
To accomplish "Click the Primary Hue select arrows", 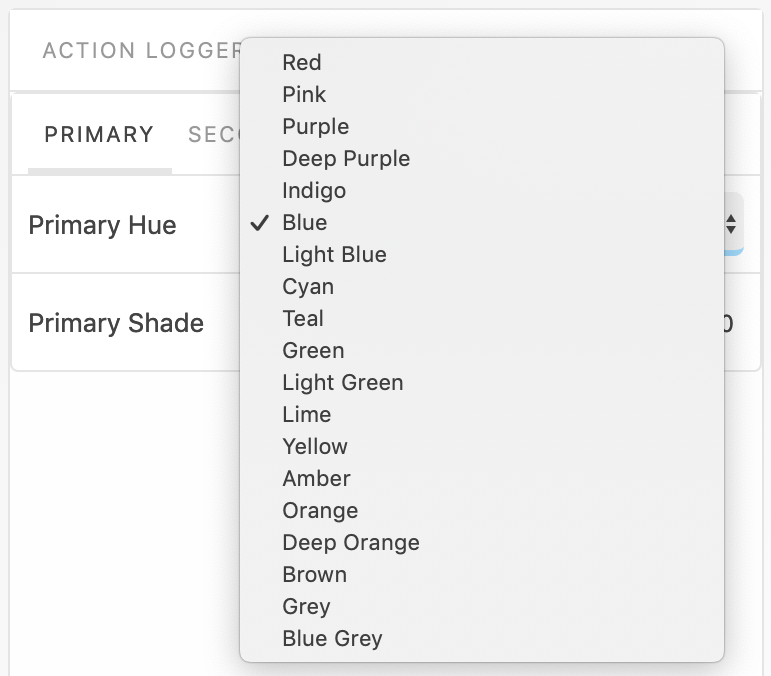I will pos(732,225).
